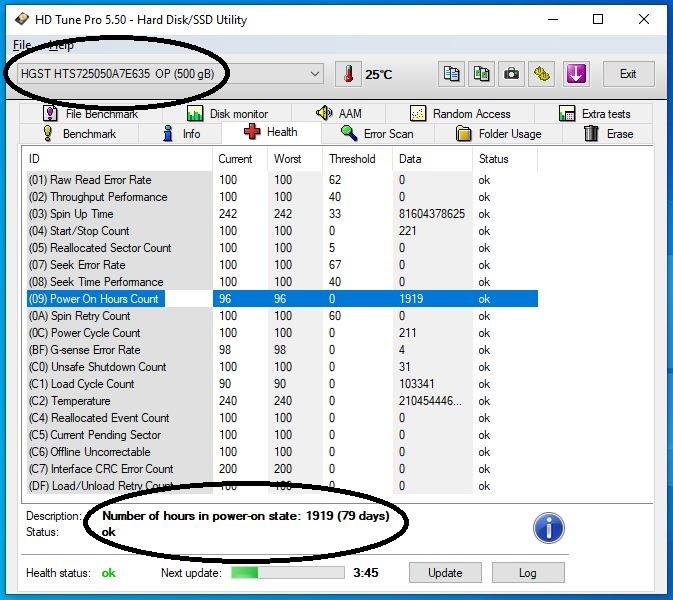Select the Power On Hours Count row
The height and width of the screenshot is (600, 673).
pyautogui.click(x=282, y=299)
